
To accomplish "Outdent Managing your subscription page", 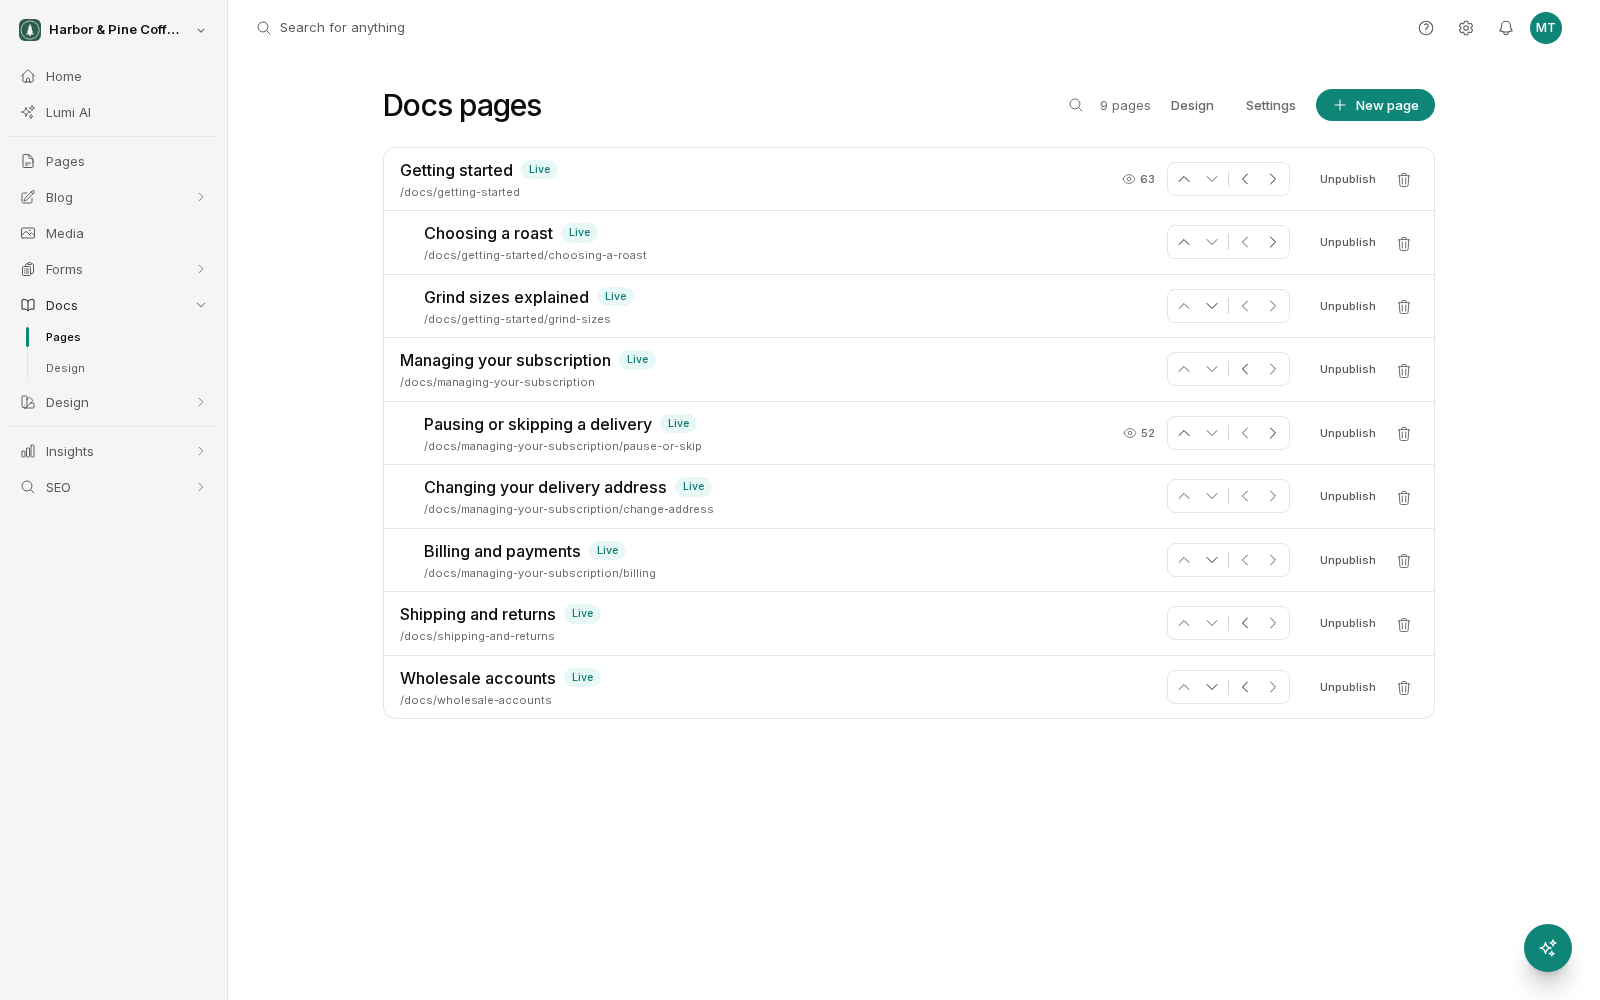I will pyautogui.click(x=1245, y=369).
